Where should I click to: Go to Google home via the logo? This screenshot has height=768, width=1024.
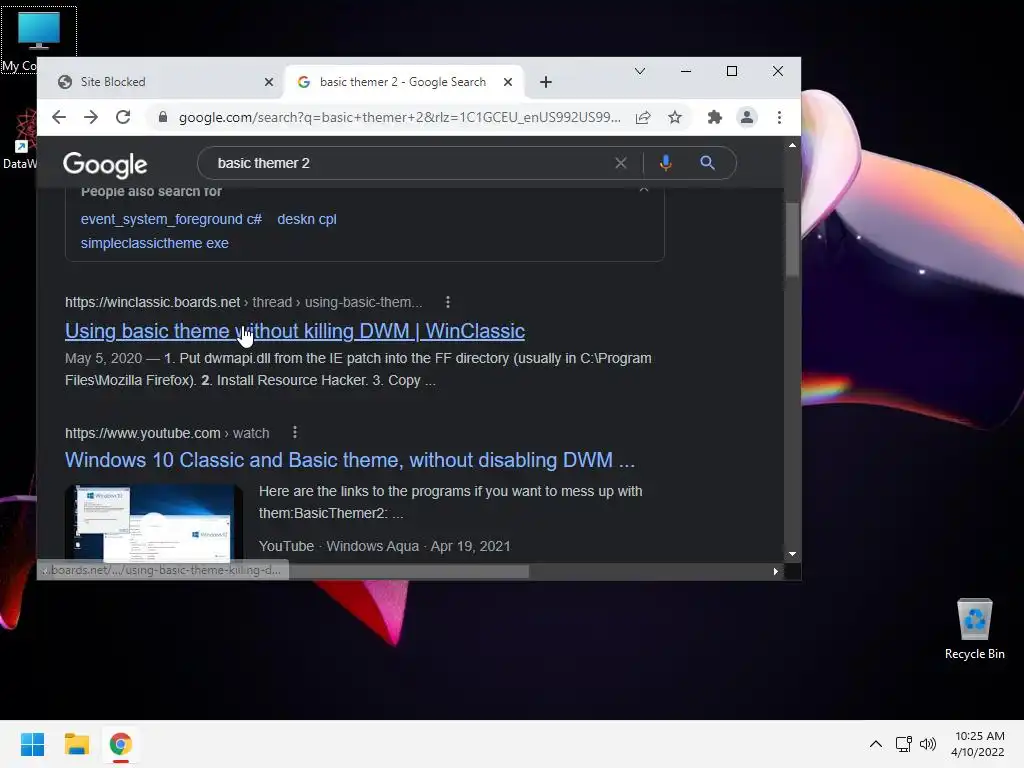click(105, 165)
